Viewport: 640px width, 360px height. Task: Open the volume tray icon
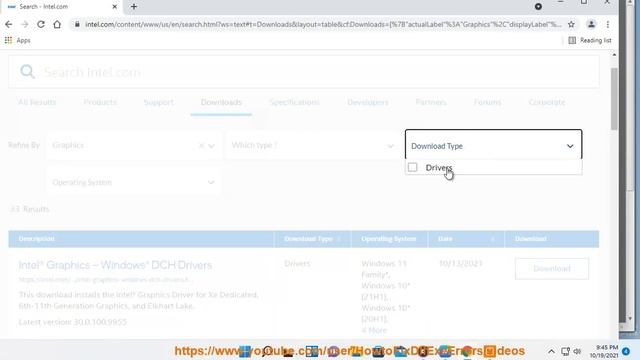(x=577, y=351)
